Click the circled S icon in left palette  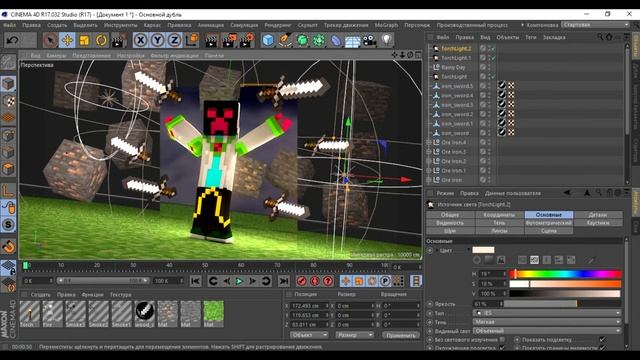[x=8, y=225]
